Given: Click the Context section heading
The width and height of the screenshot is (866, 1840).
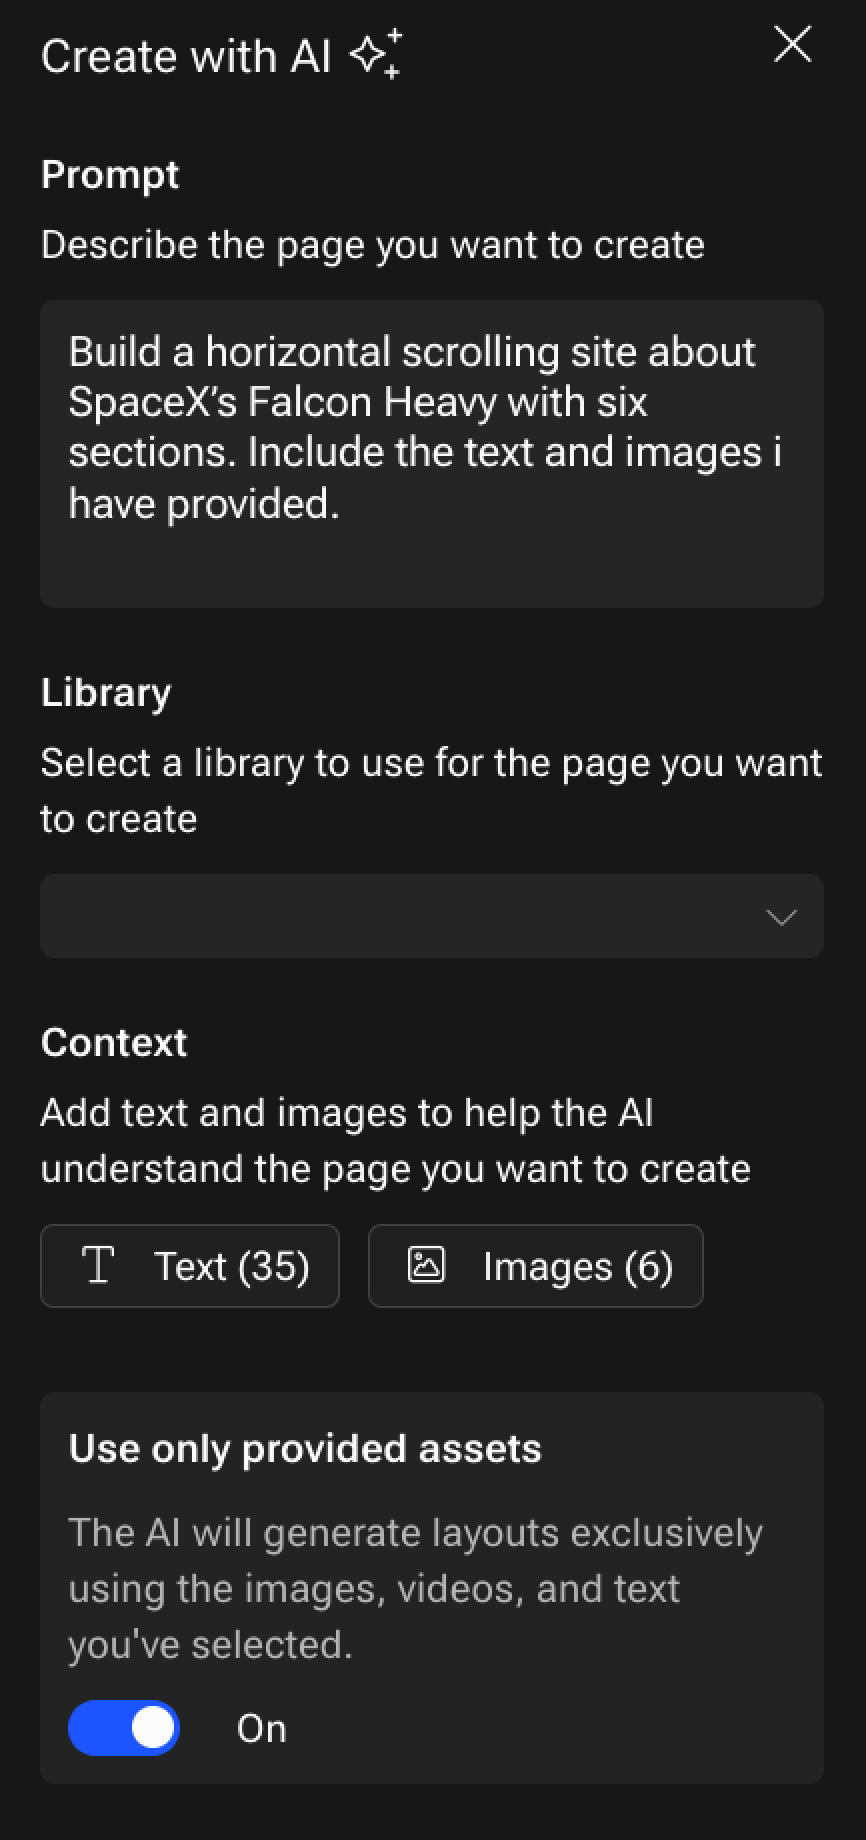Looking at the screenshot, I should (x=114, y=1043).
